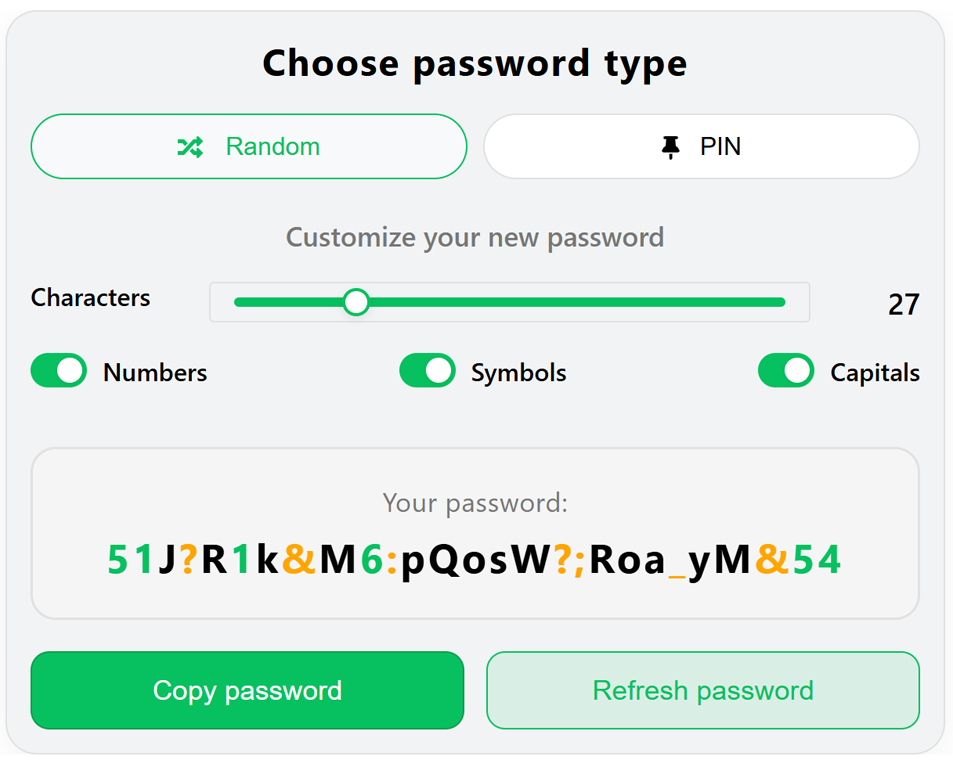Select the generated password text

[475, 560]
